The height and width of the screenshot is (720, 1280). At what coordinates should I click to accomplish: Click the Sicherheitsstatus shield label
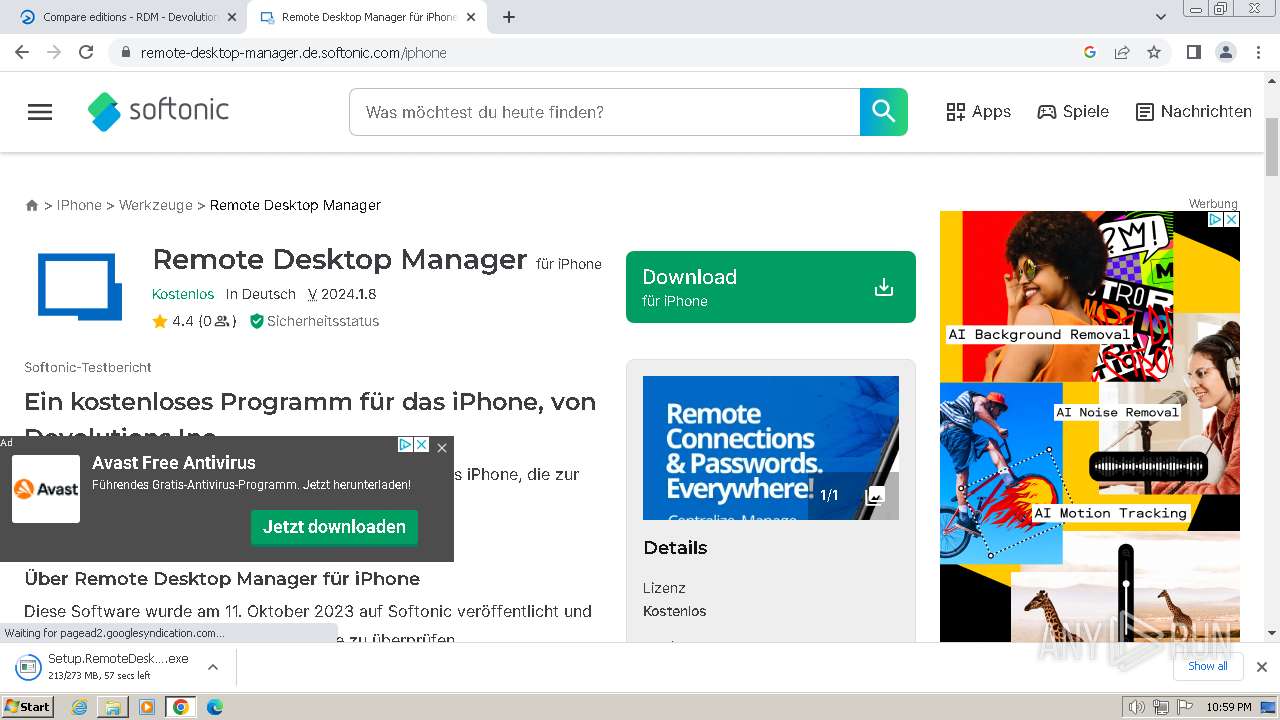(314, 321)
